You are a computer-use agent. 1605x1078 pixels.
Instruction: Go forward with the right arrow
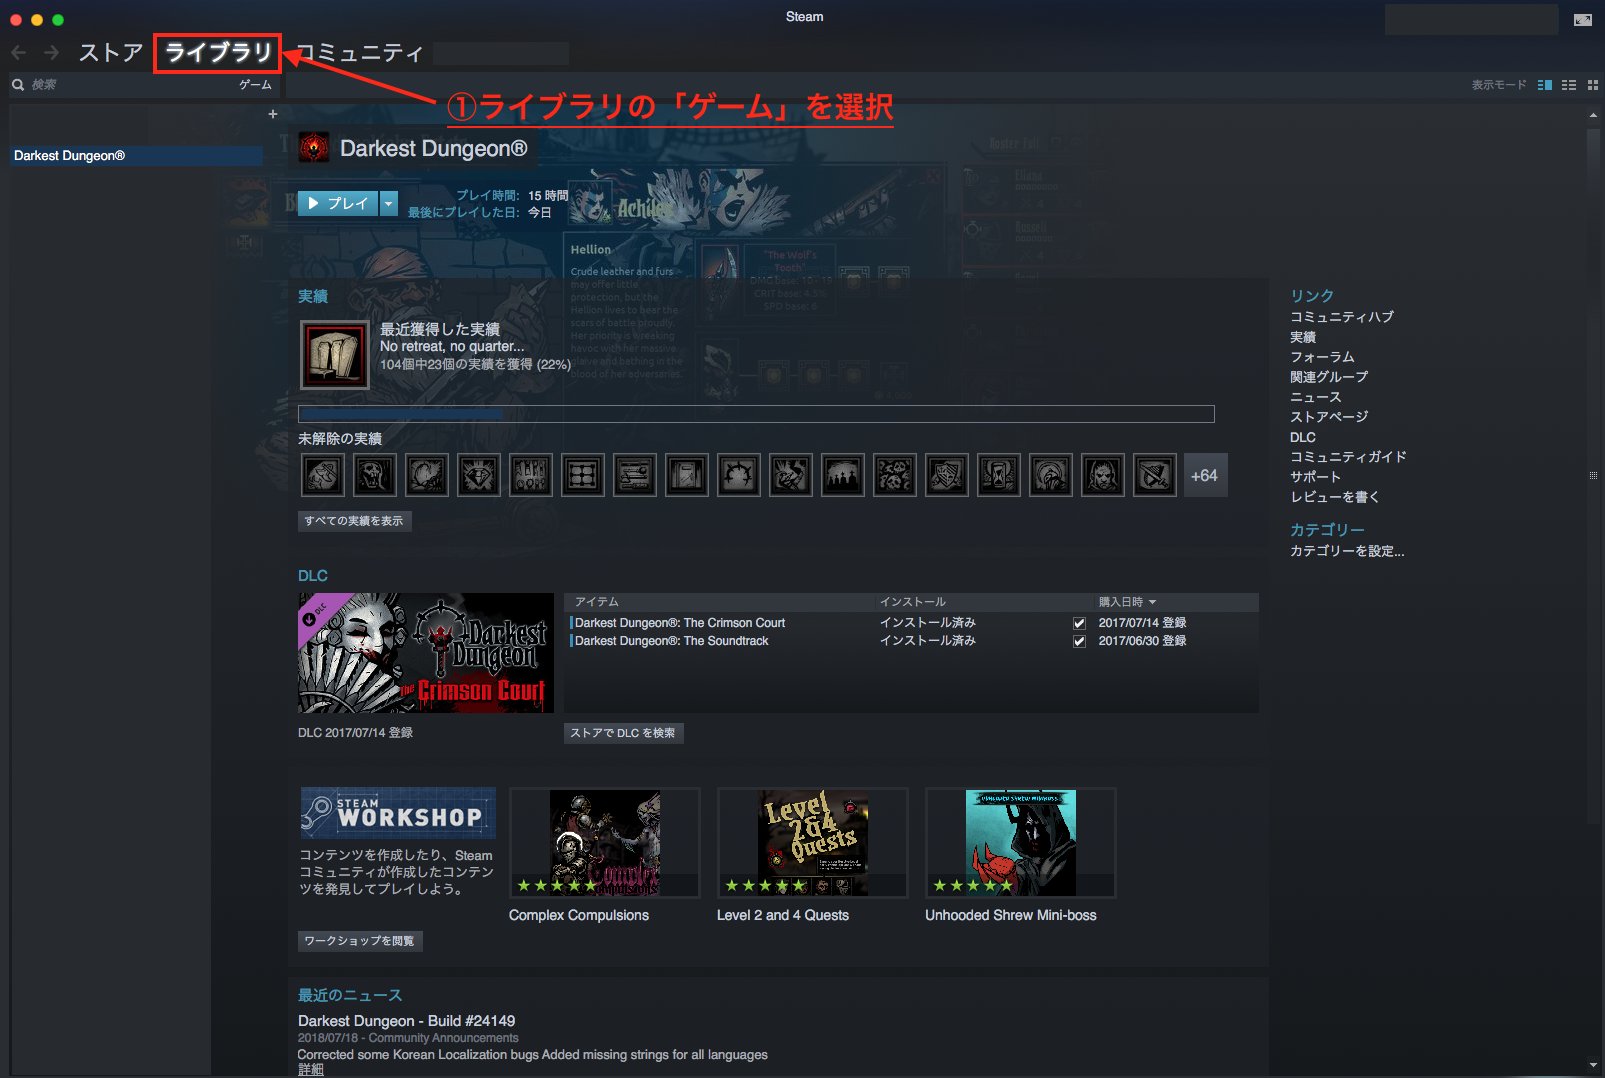tap(51, 52)
